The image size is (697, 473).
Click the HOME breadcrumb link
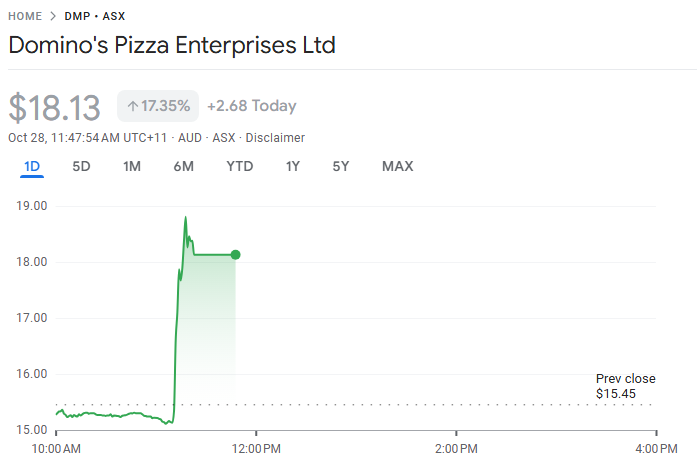pyautogui.click(x=25, y=16)
